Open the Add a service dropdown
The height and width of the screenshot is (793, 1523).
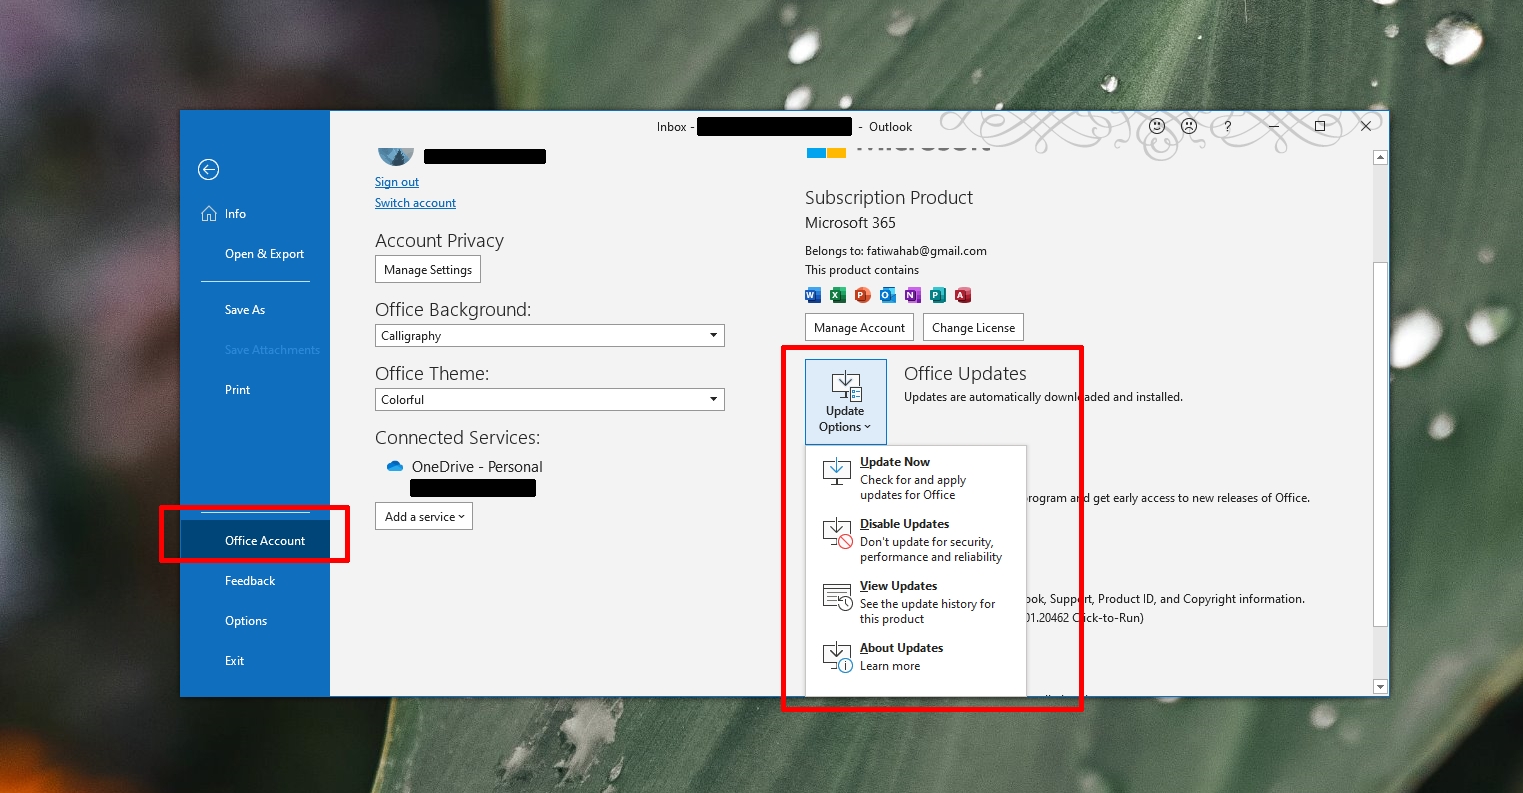pyautogui.click(x=423, y=516)
